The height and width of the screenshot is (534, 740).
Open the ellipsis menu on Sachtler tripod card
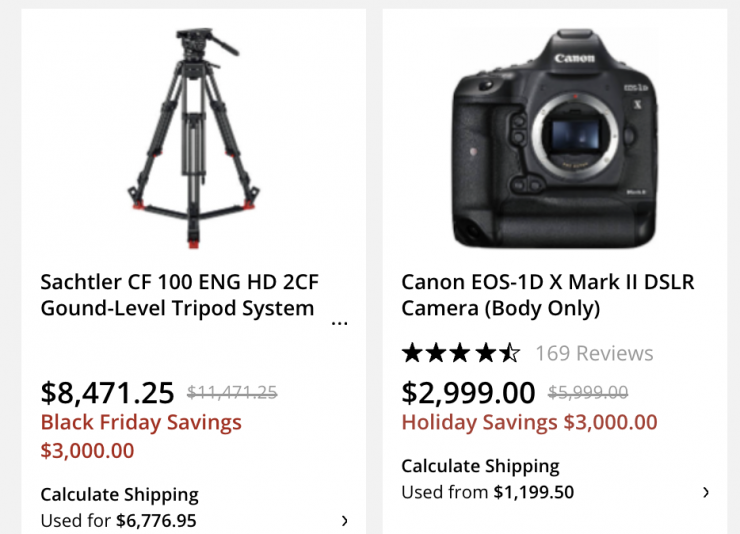pyautogui.click(x=339, y=323)
